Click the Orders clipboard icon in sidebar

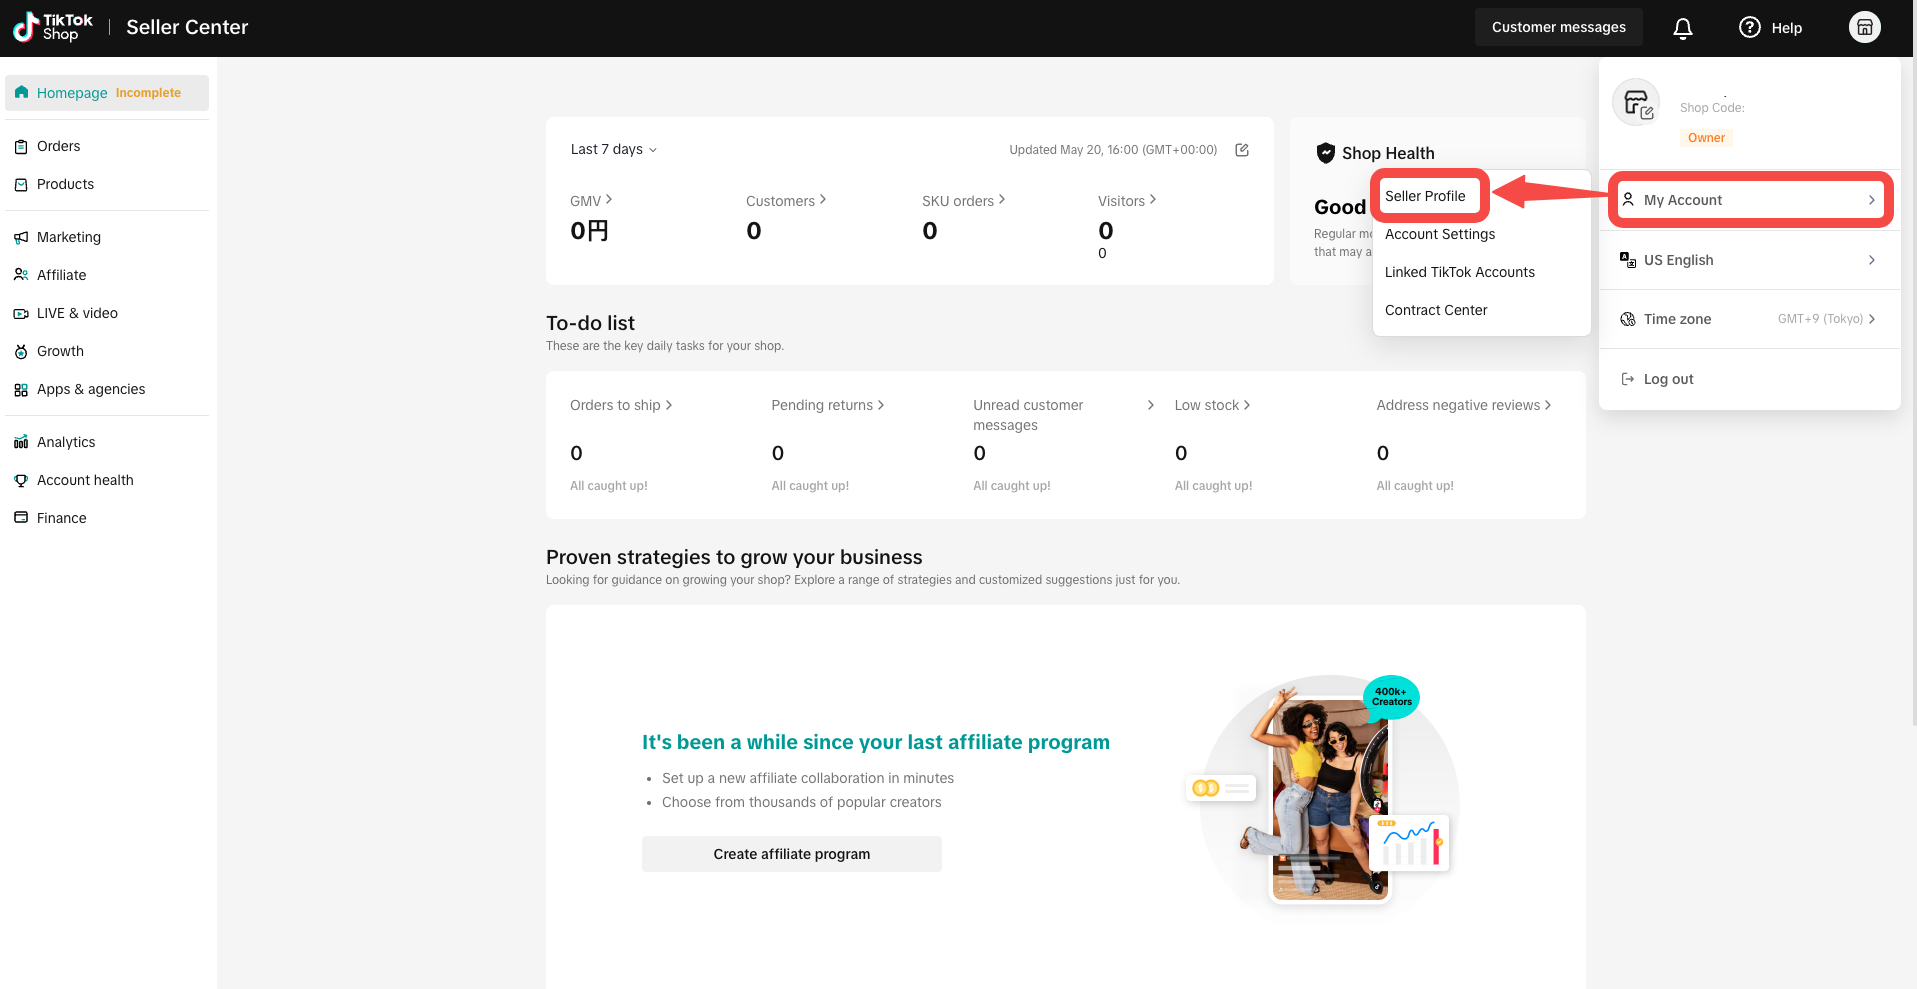[x=21, y=147]
